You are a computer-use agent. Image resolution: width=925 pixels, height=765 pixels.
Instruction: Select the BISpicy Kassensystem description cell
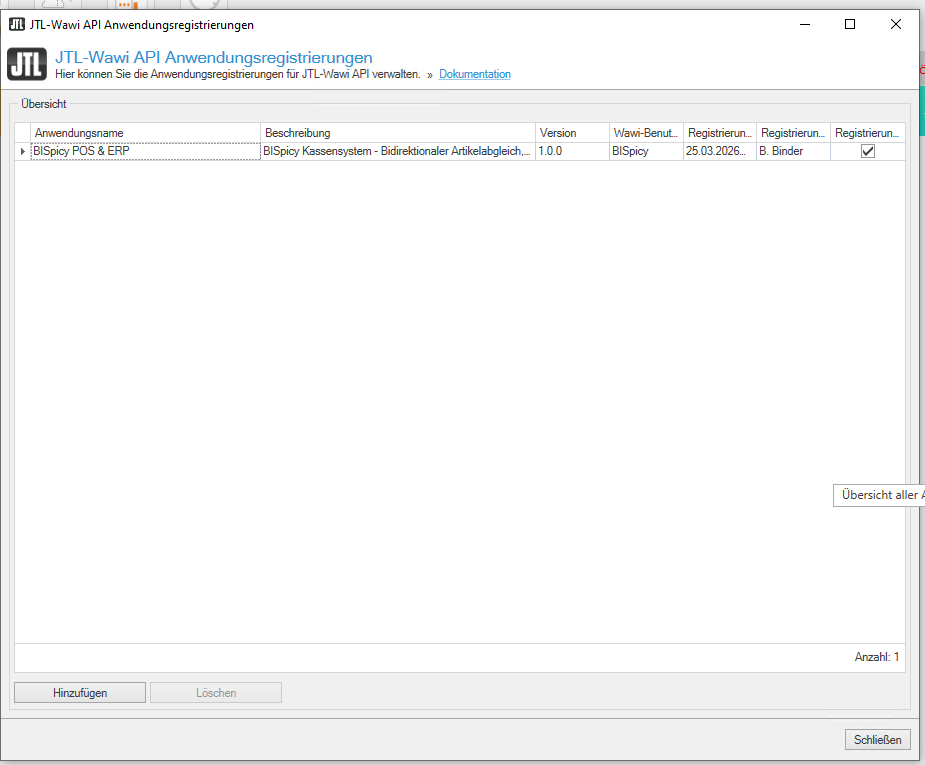coord(397,152)
